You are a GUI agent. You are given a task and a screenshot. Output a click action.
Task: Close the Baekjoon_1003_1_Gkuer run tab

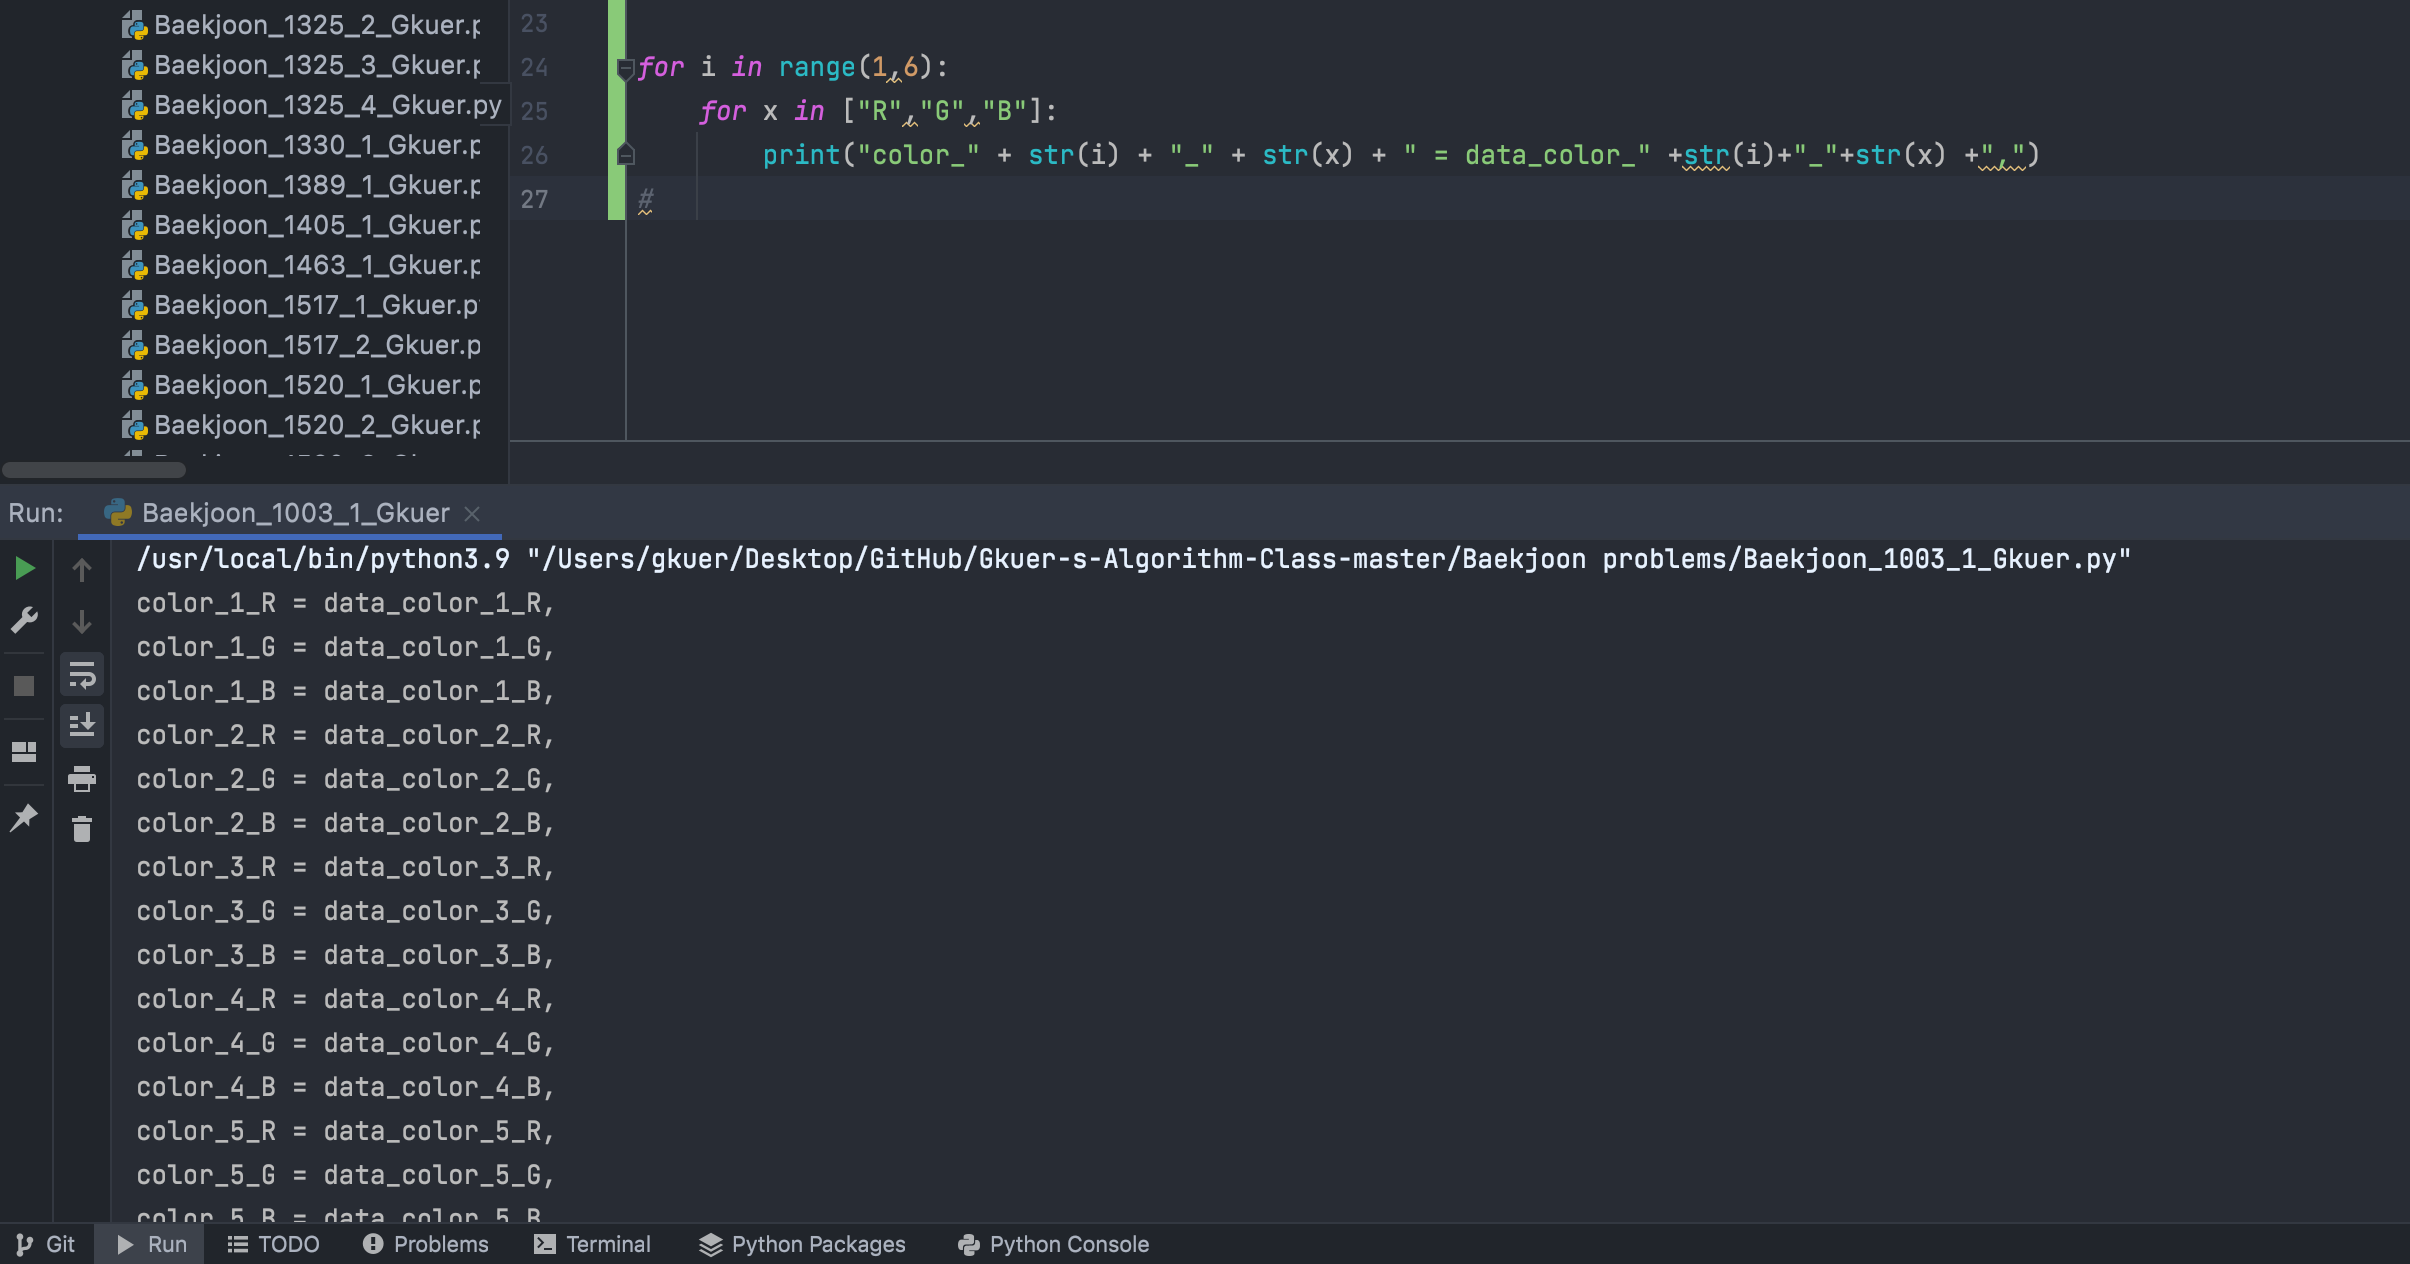click(472, 514)
